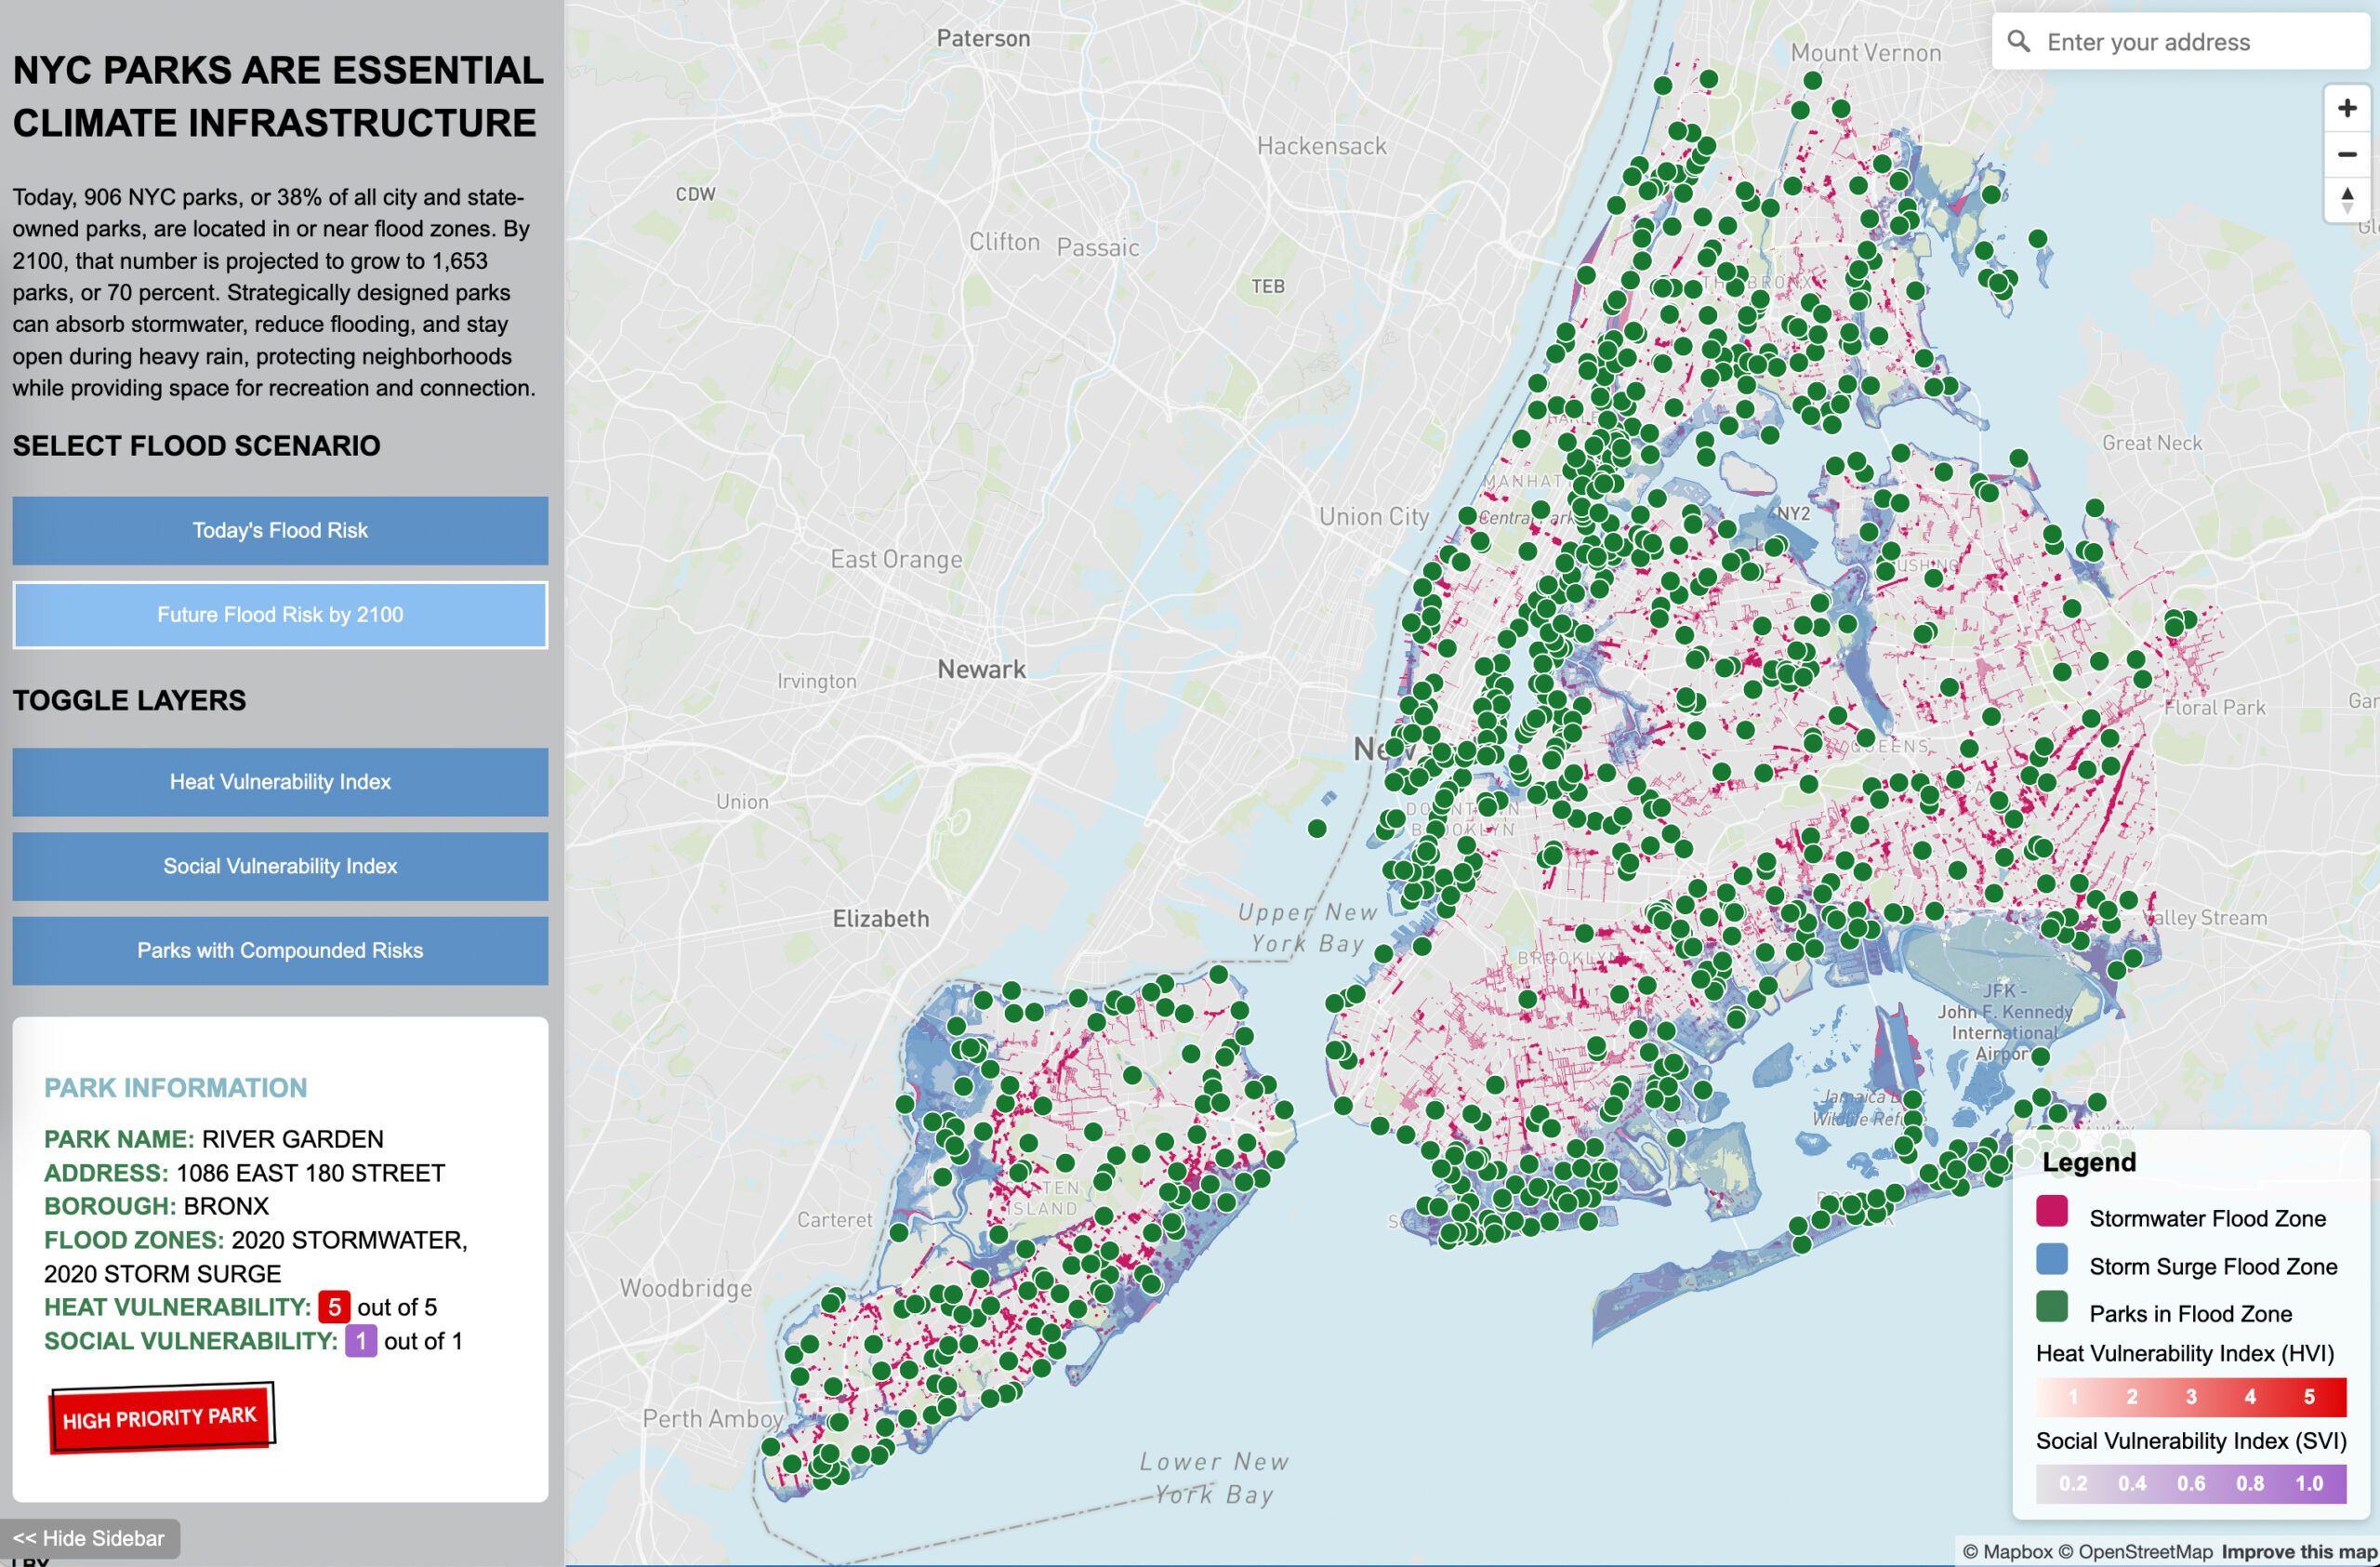Click the search magnifier icon
This screenshot has height=1567, width=2380.
pos(2018,42)
